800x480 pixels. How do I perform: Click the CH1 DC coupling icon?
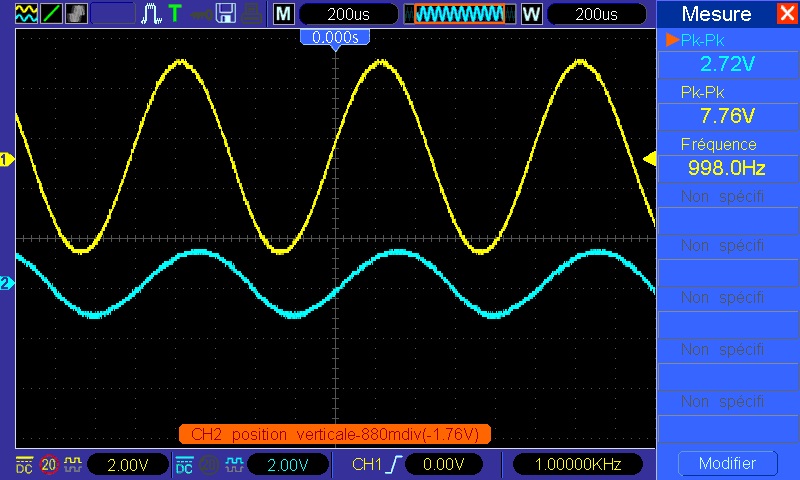click(x=24, y=464)
